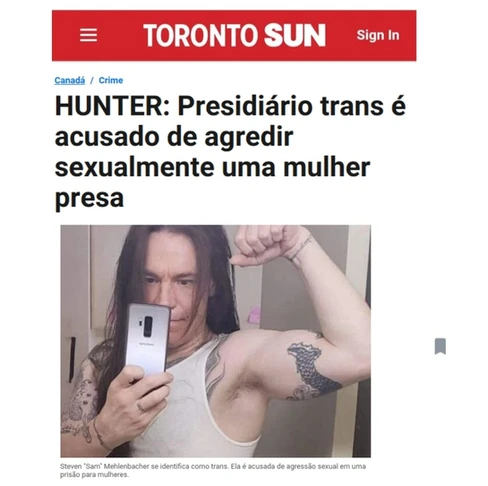Screen dimensions: 488x486
Task: Select the word presa ending the headline
Action: pos(89,198)
